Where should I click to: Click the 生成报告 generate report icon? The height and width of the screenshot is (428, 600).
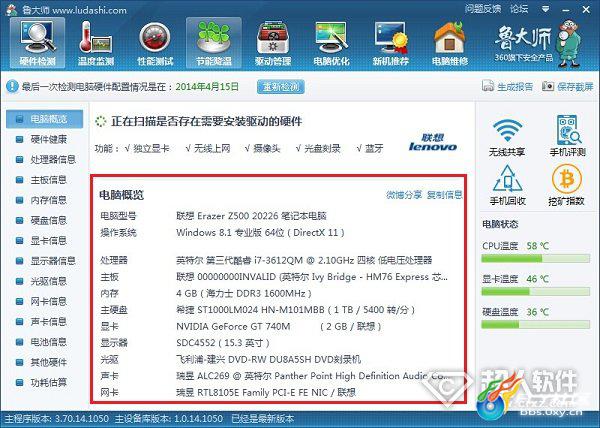pos(488,86)
